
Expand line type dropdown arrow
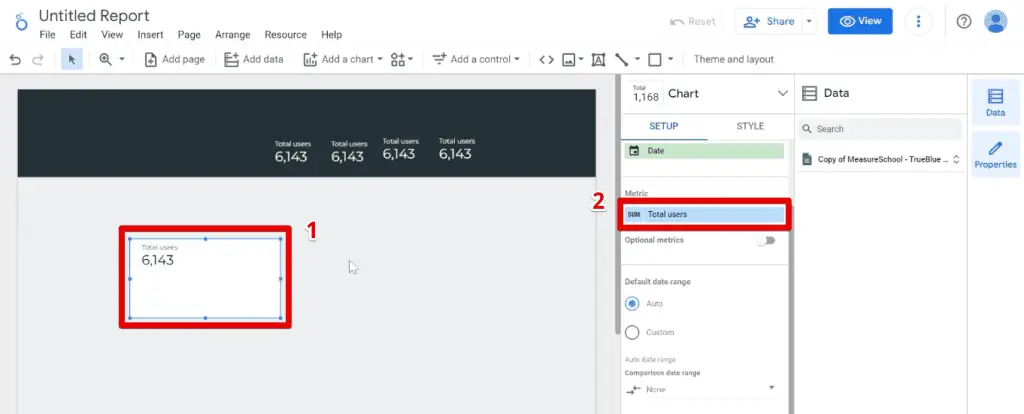click(637, 59)
